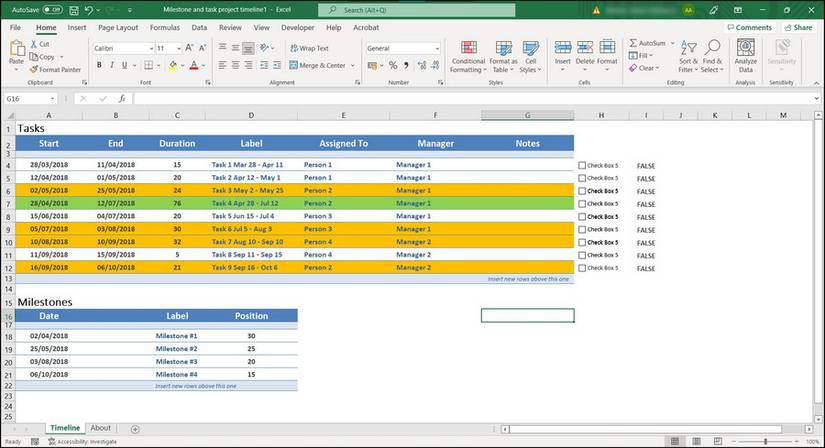The width and height of the screenshot is (825, 448).
Task: Switch to the About sheet tab
Action: click(100, 428)
